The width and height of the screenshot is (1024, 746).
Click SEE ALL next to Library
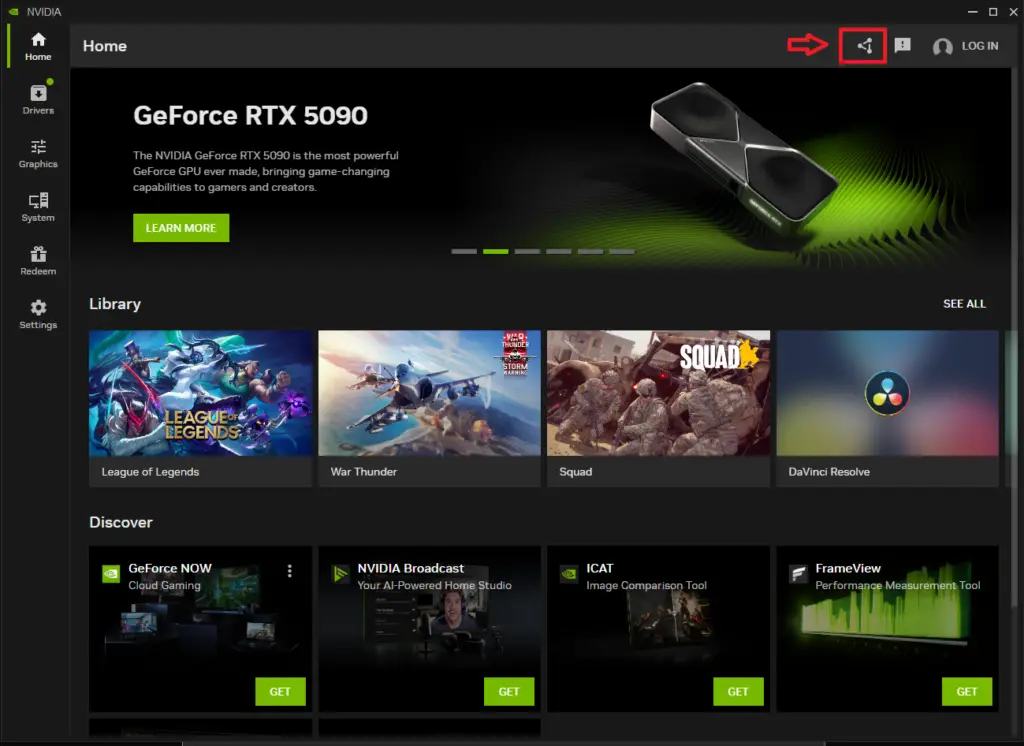tap(964, 304)
